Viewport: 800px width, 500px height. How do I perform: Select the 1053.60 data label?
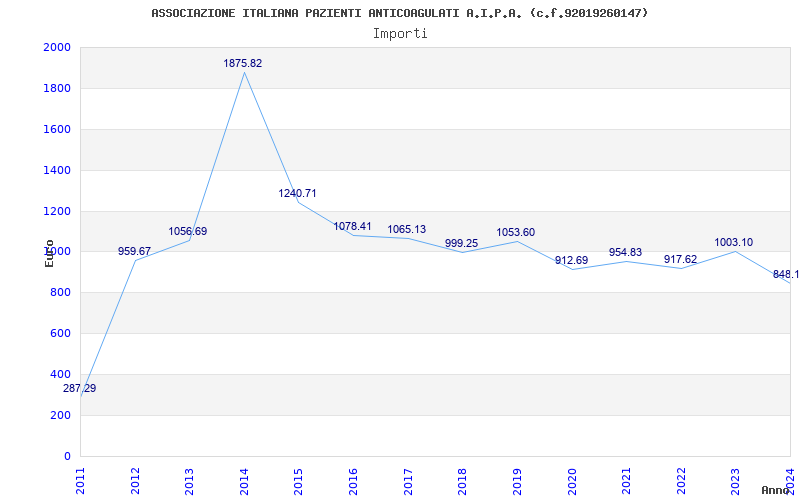pyautogui.click(x=516, y=232)
